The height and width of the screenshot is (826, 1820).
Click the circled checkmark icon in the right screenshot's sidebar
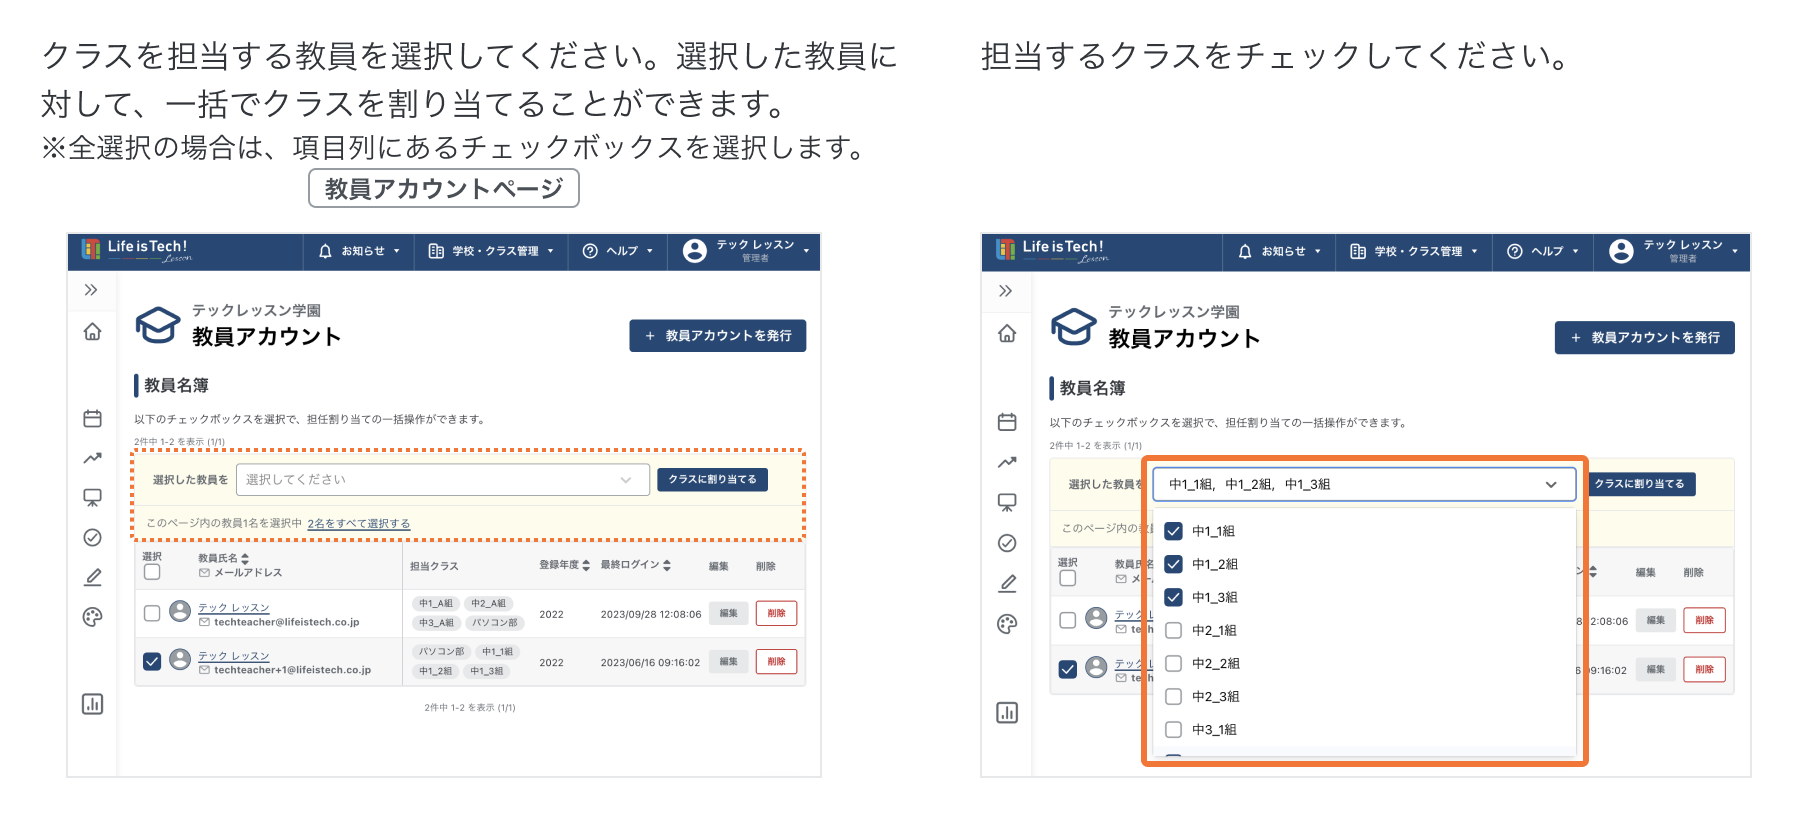coord(1007,543)
